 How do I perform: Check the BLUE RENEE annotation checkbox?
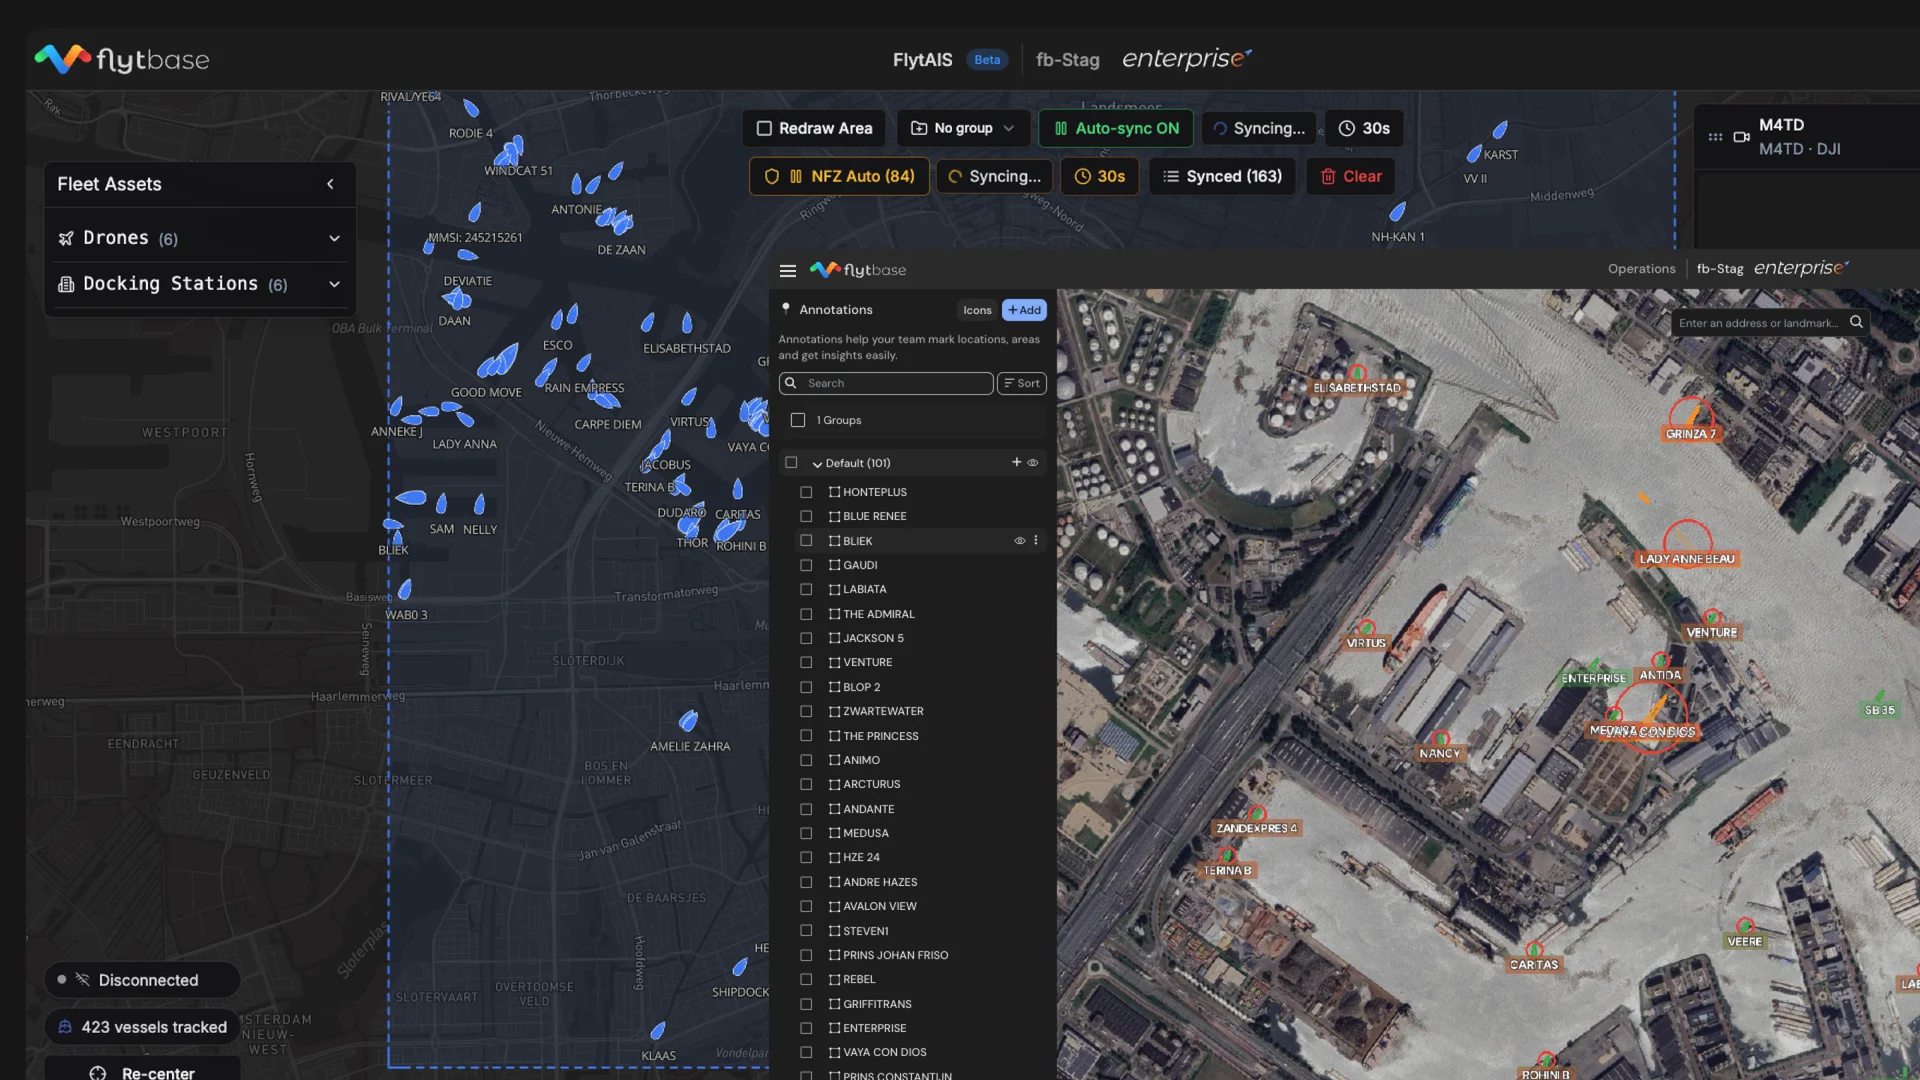pyautogui.click(x=806, y=516)
